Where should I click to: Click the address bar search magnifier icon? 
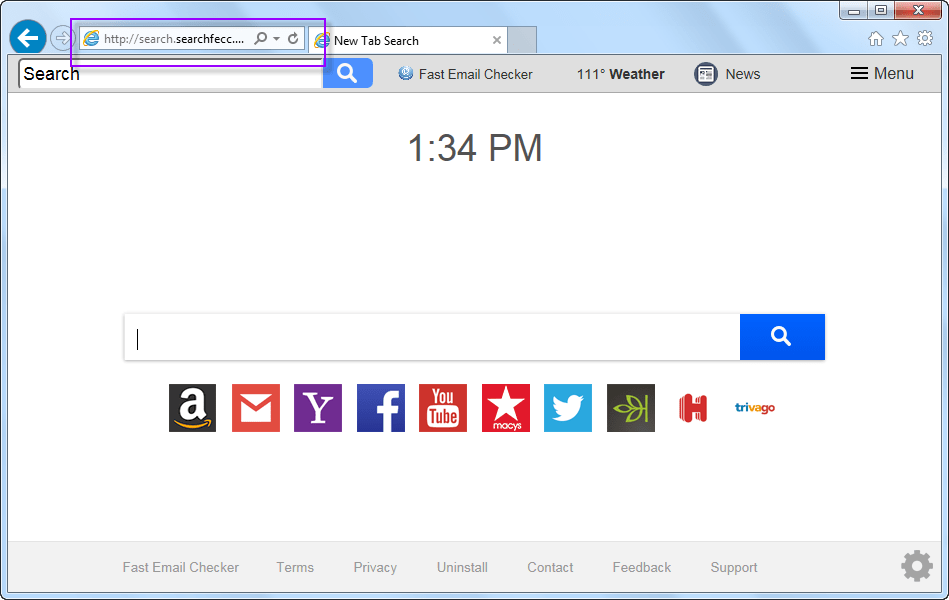260,39
